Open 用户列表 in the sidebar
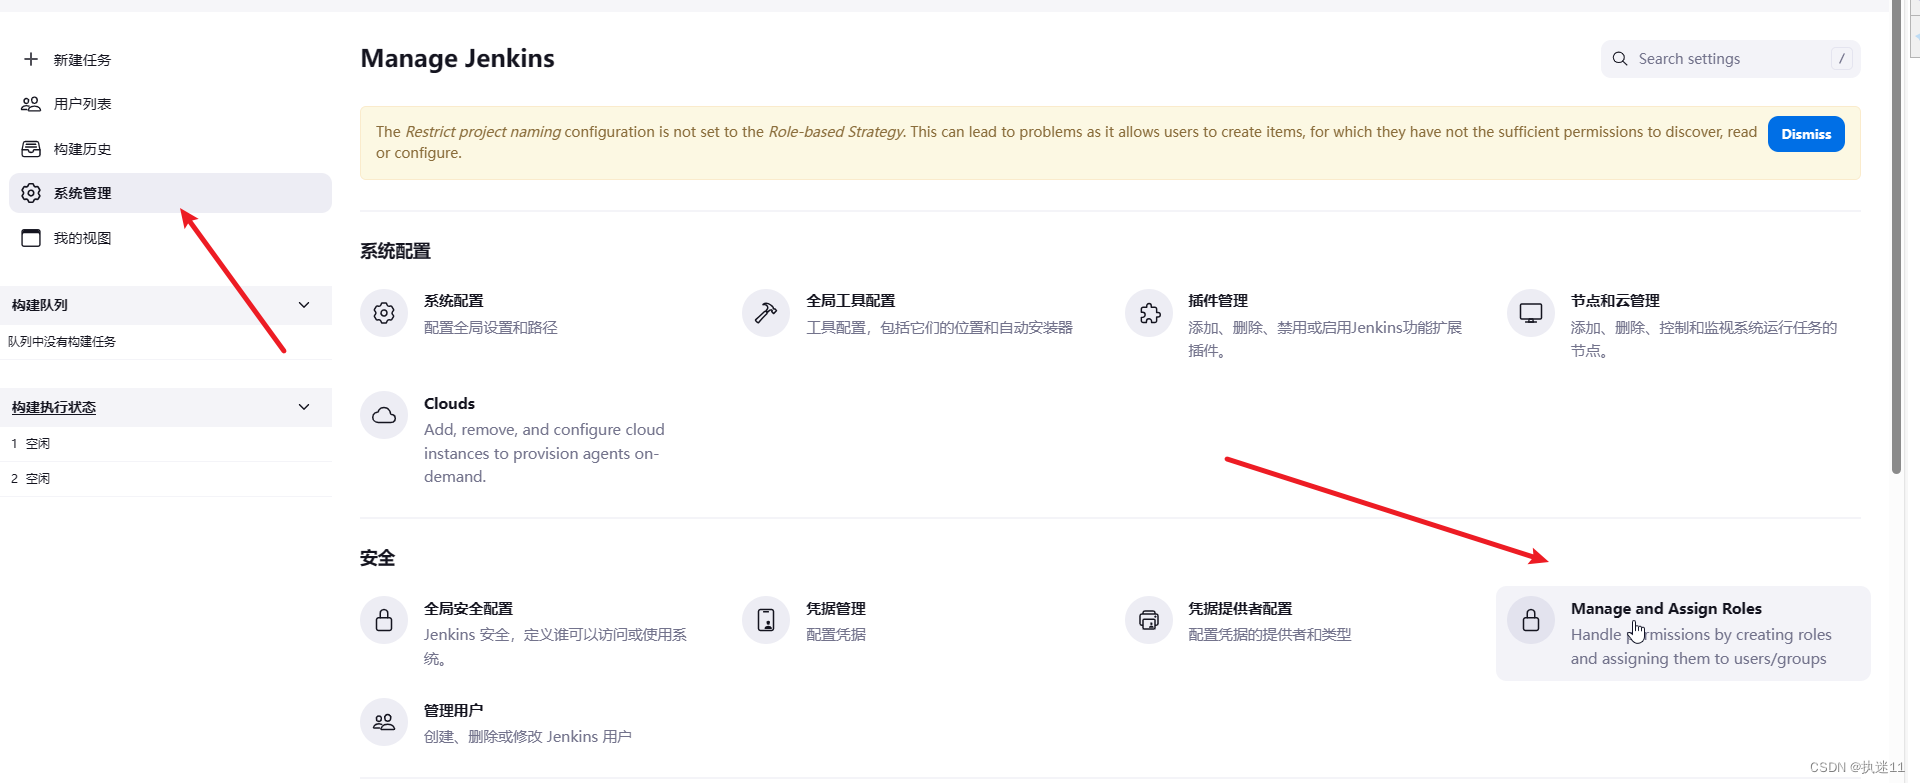1920x783 pixels. [170, 104]
